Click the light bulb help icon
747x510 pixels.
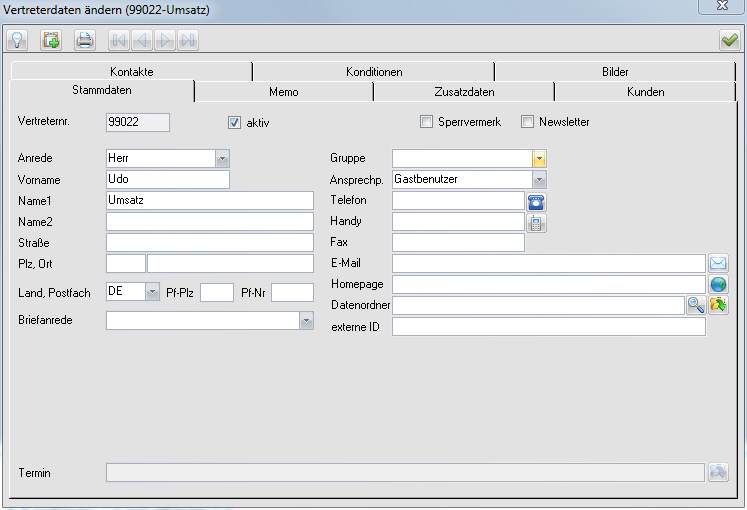(x=17, y=40)
